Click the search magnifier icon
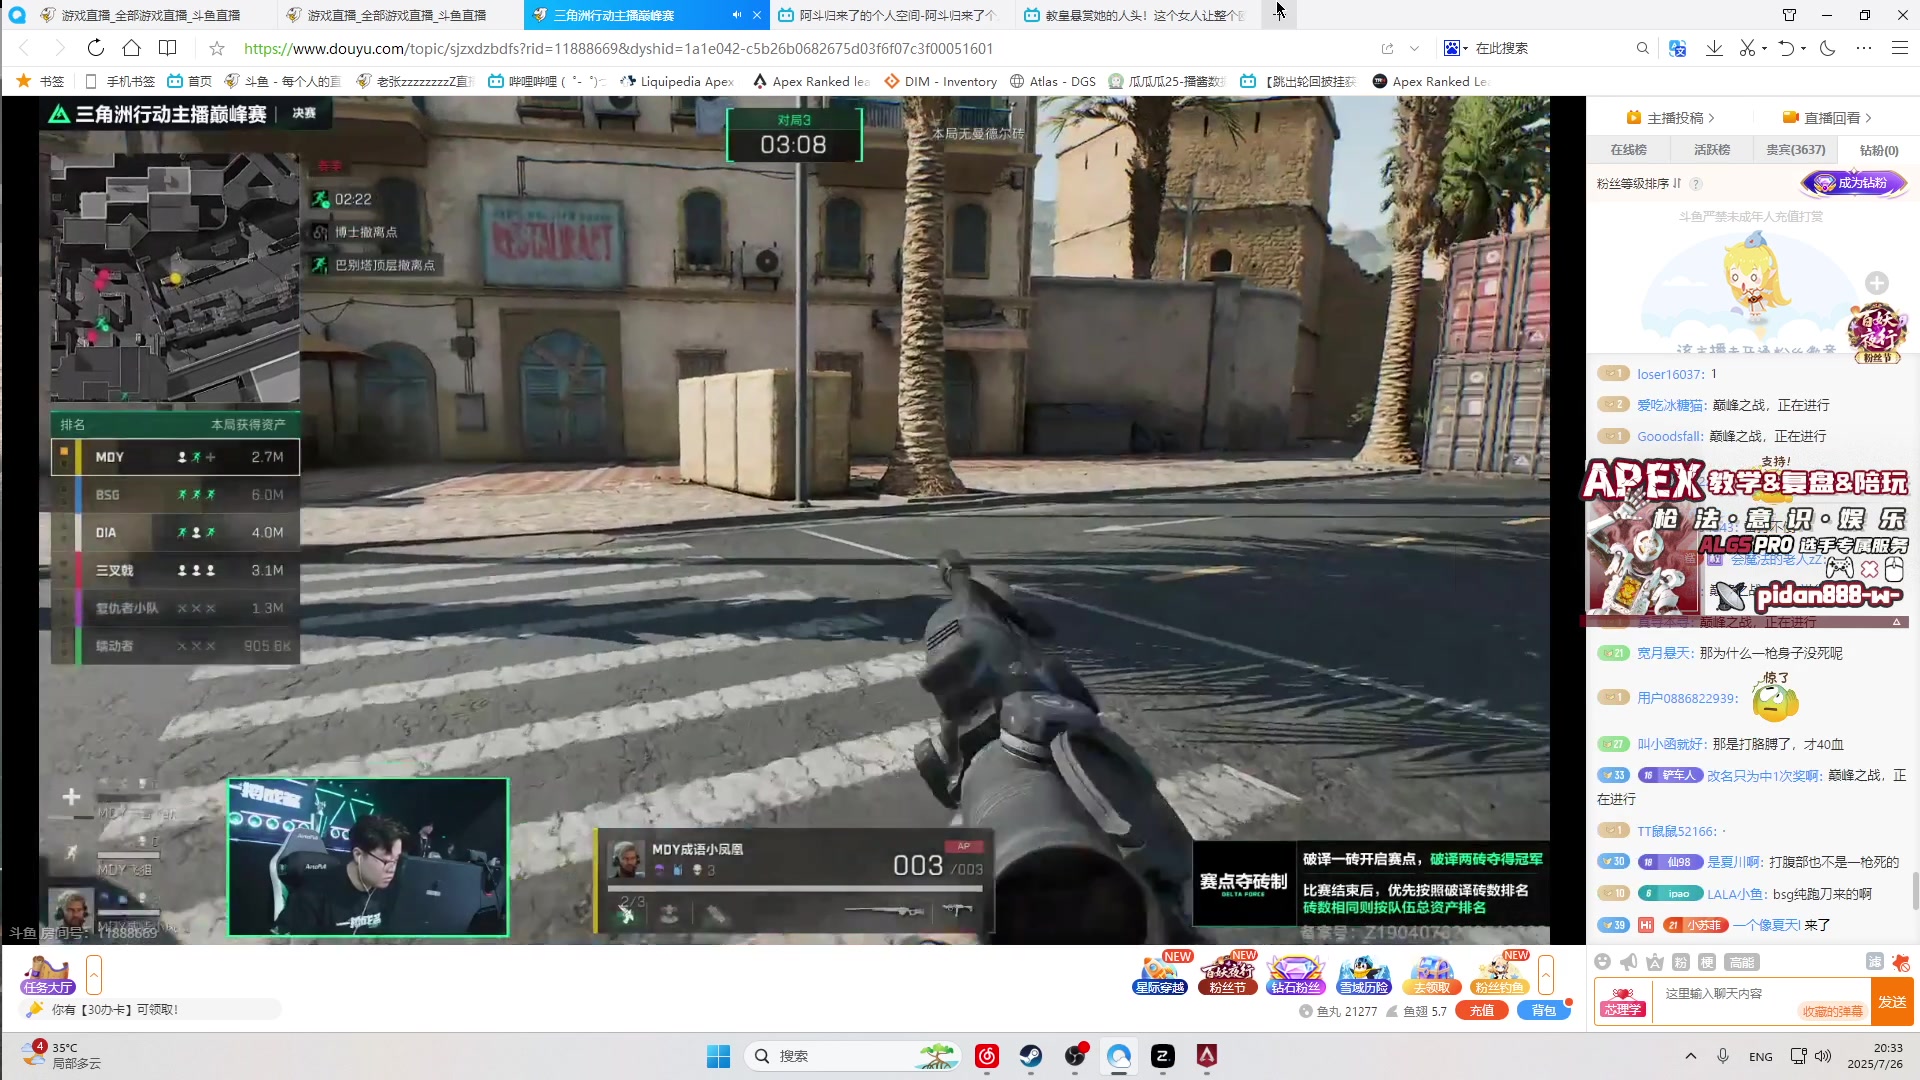The height and width of the screenshot is (1080, 1920). coord(1642,48)
